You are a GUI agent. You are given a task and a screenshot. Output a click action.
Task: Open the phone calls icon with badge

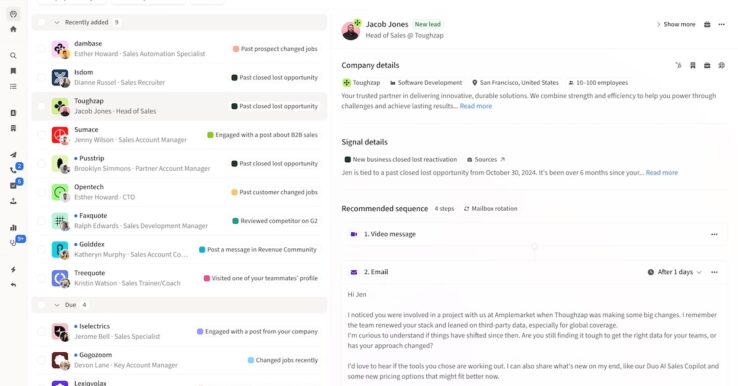[13, 170]
